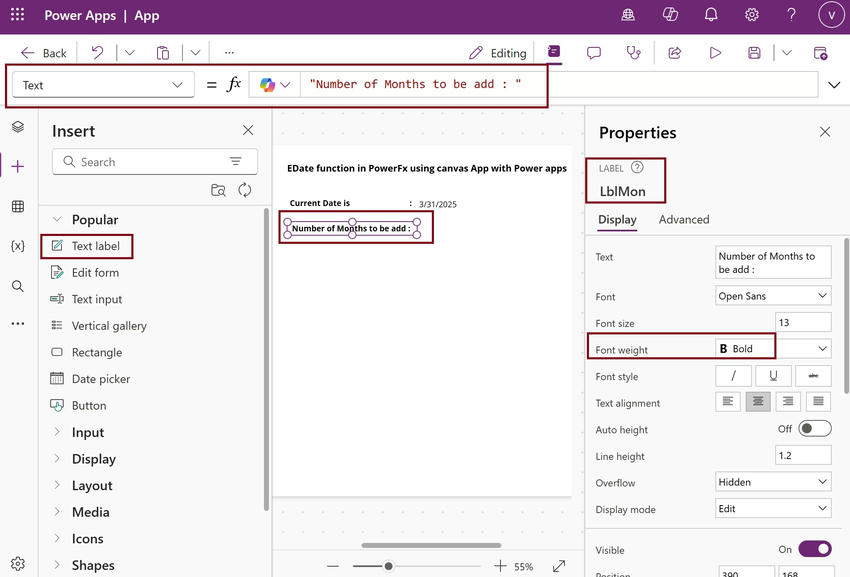The image size is (850, 577).
Task: Toggle the Visible switch
Action: click(814, 549)
